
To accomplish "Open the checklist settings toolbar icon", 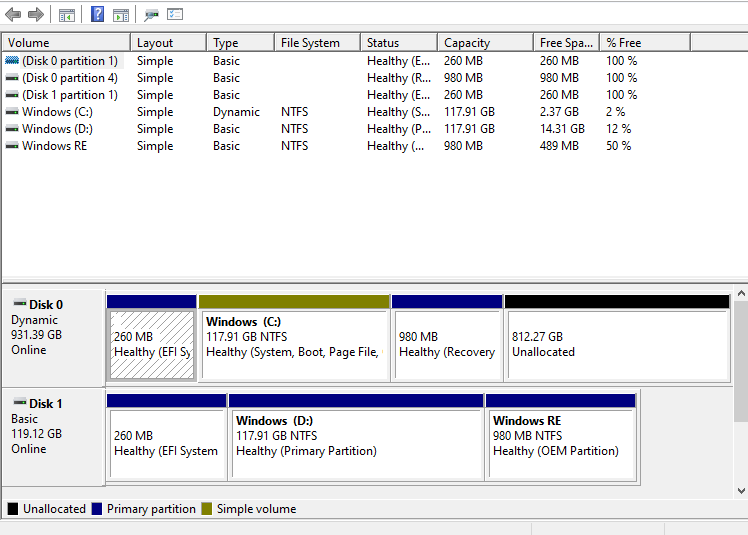I will point(175,14).
